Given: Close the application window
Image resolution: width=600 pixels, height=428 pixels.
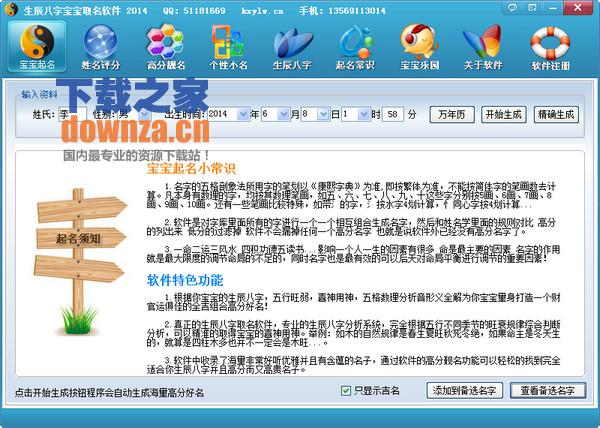Looking at the screenshot, I should (x=578, y=8).
